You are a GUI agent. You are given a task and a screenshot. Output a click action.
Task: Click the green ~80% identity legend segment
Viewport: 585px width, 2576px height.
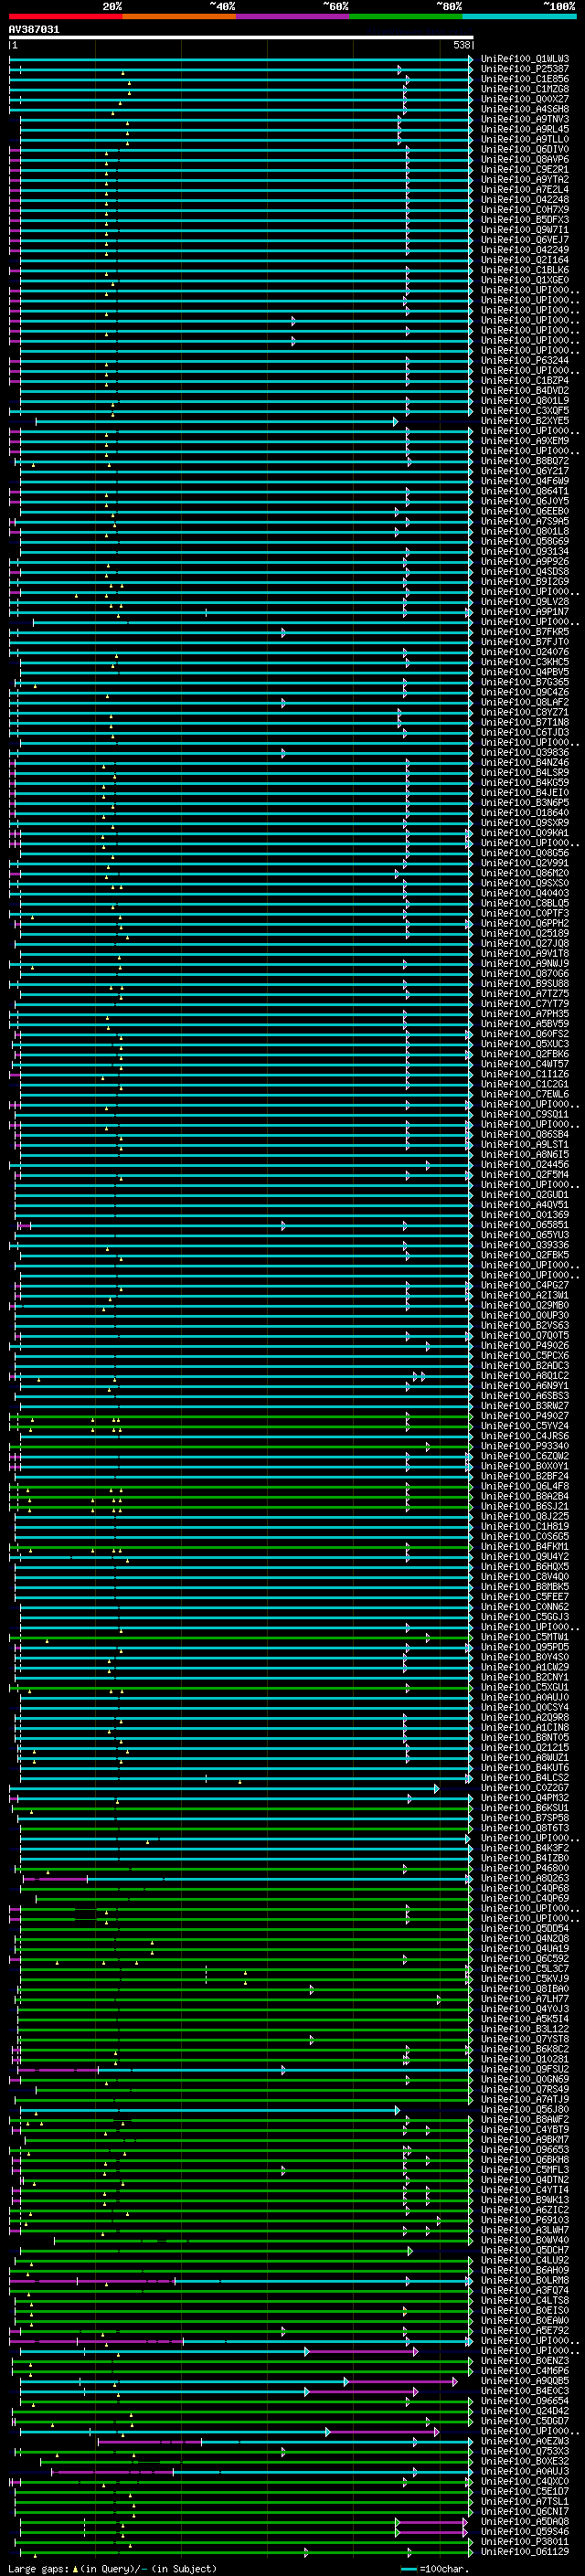click(x=405, y=16)
